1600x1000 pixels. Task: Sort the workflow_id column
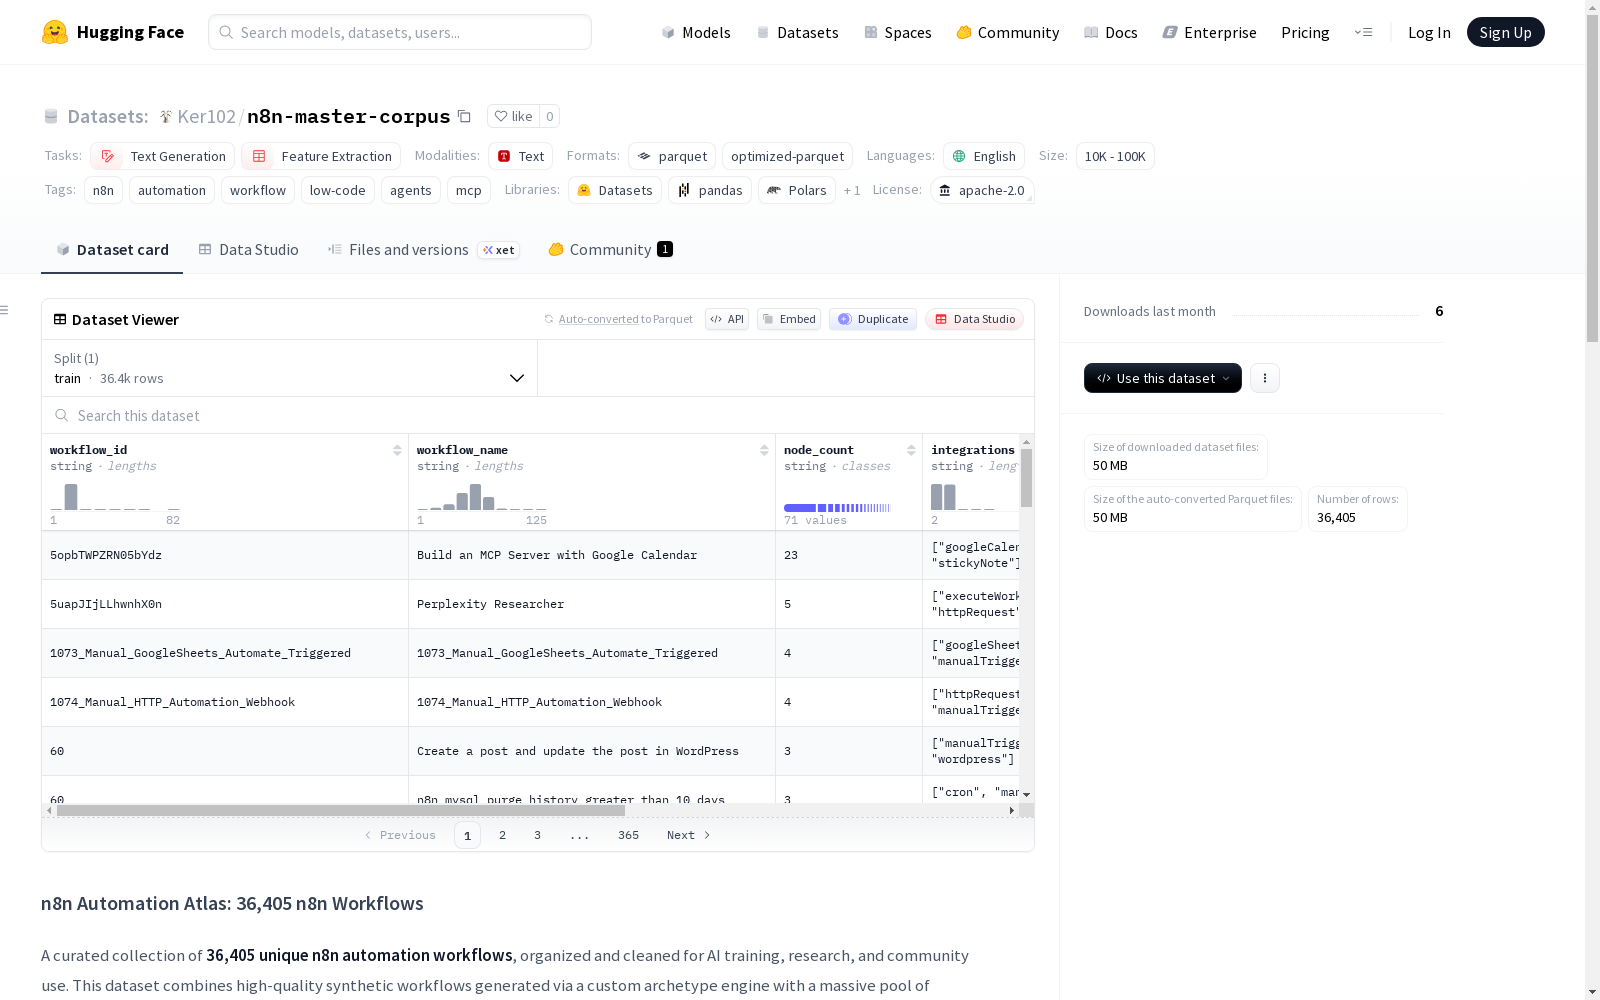(397, 450)
